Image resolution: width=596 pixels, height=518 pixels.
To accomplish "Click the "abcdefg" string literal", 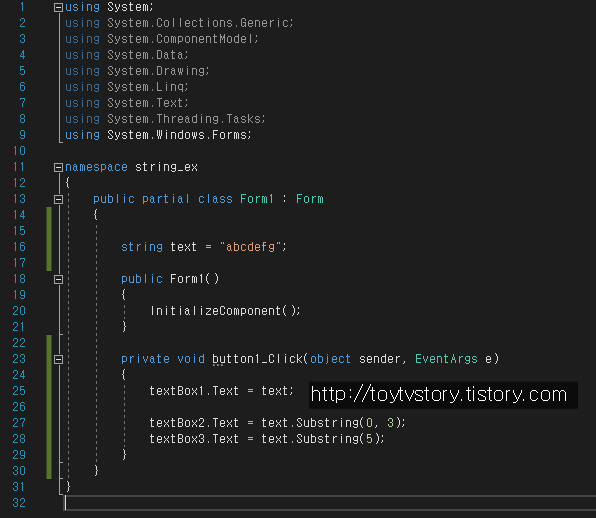I will 250,247.
